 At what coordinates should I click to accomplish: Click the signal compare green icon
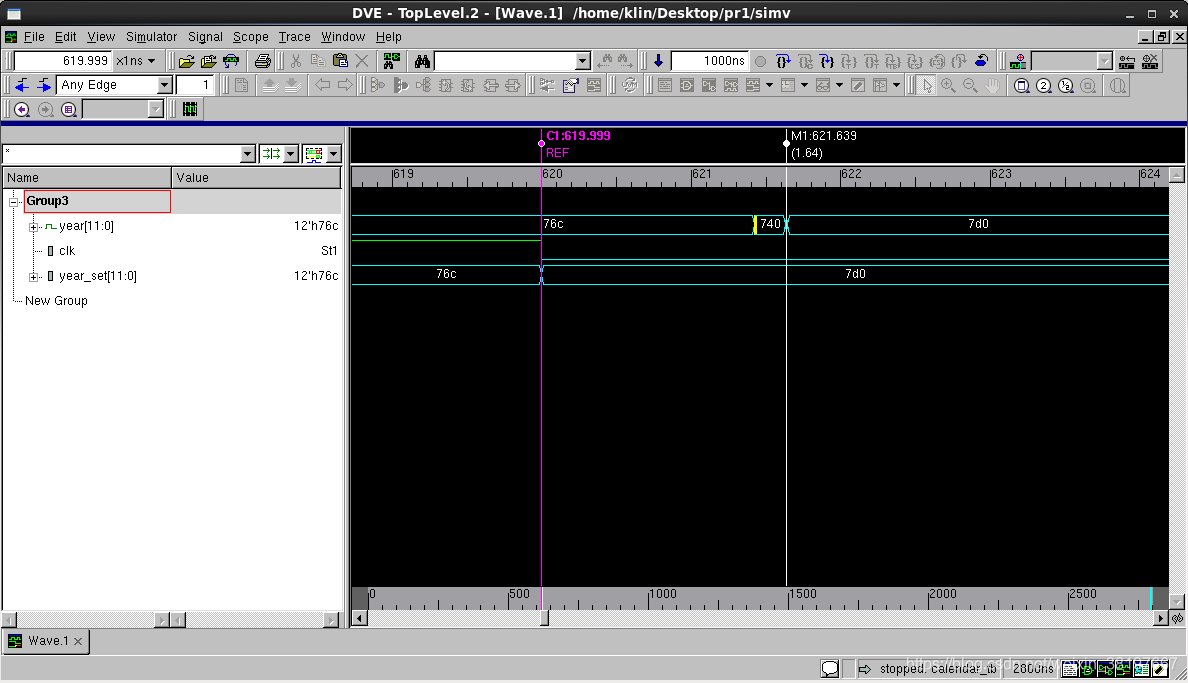click(391, 61)
